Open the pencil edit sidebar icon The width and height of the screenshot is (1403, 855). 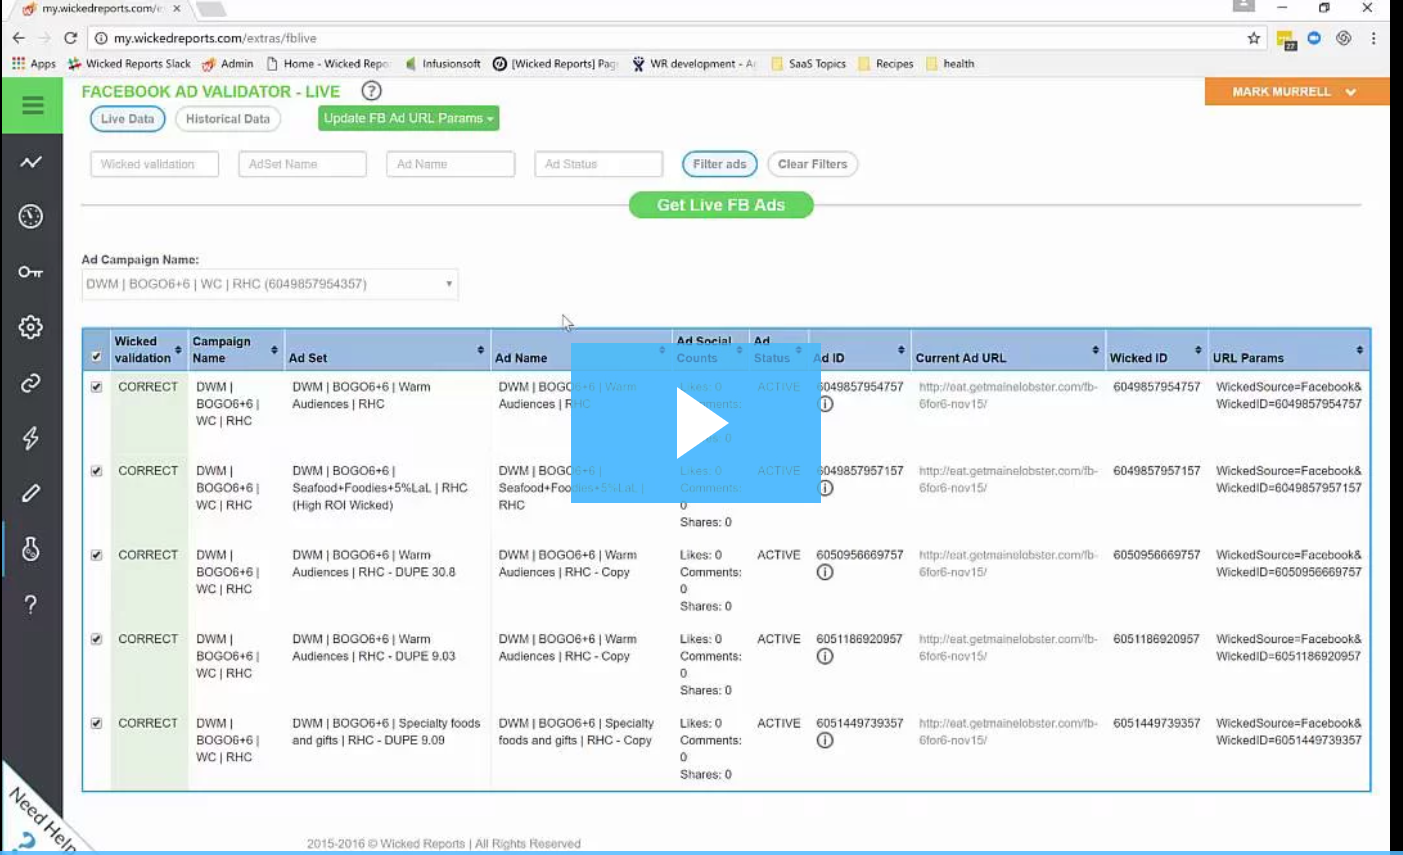point(31,493)
